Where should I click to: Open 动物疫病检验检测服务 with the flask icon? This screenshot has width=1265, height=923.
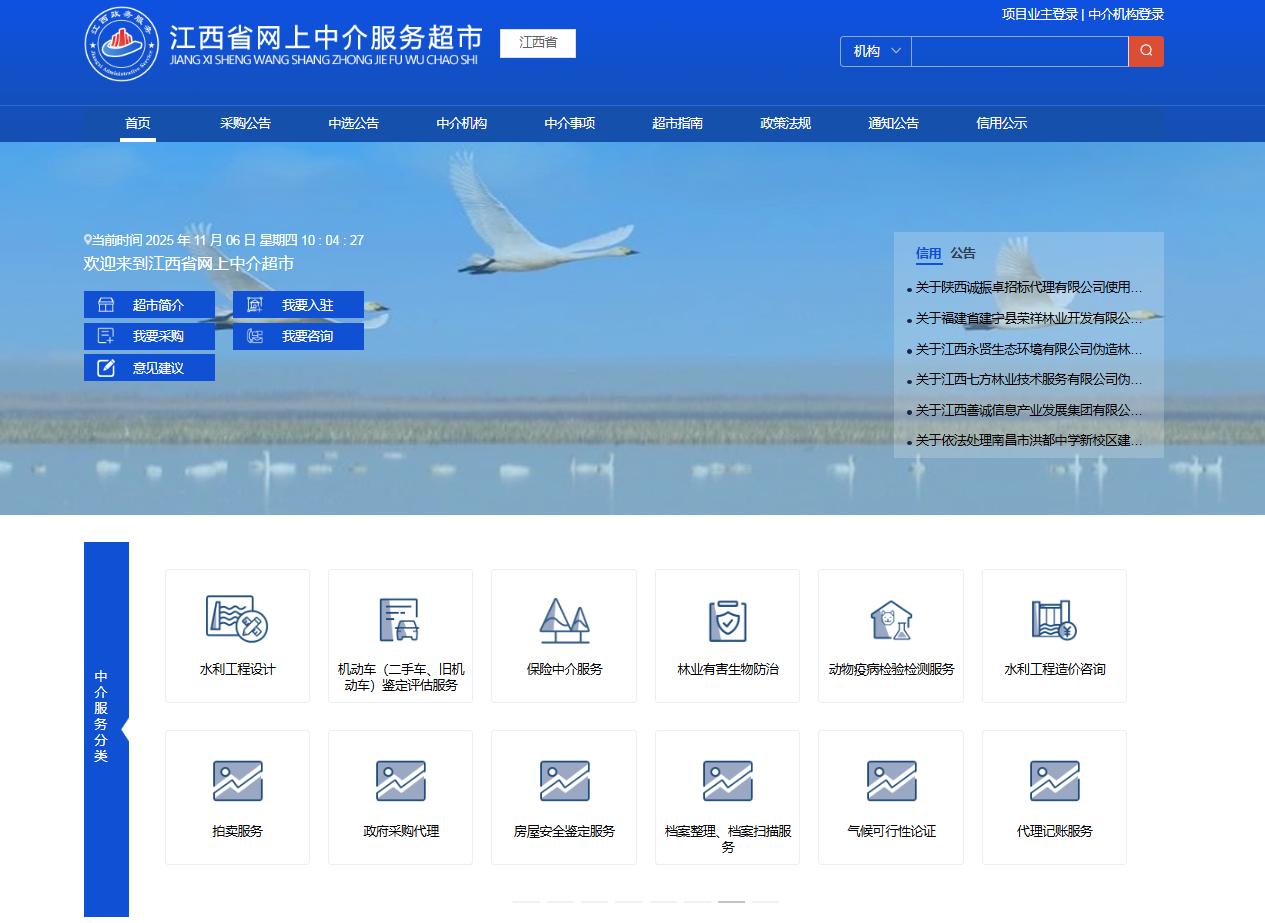(890, 620)
